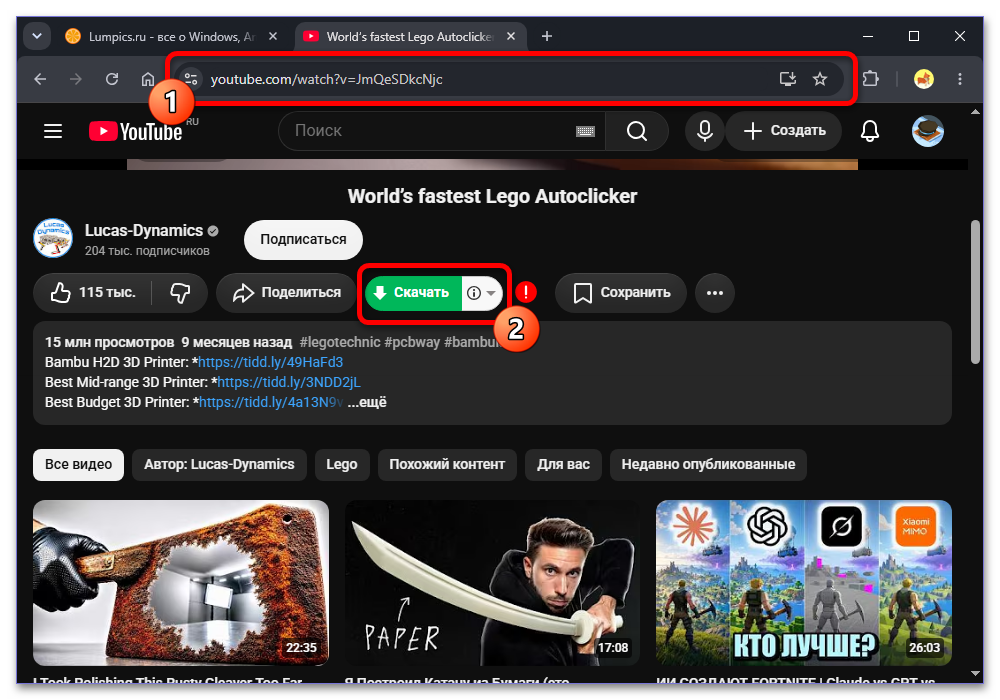Open the tidd.ly/4a13N9v link
Screen dimensions: 1000x700
coord(271,402)
